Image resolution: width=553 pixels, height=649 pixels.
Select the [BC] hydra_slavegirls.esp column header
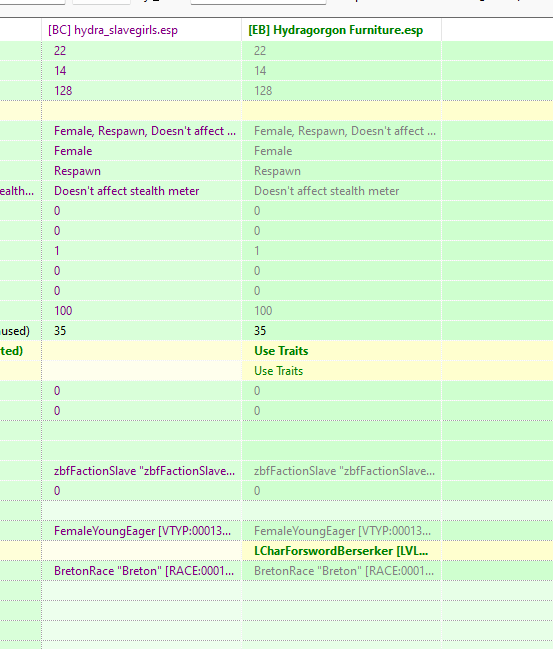coord(142,30)
